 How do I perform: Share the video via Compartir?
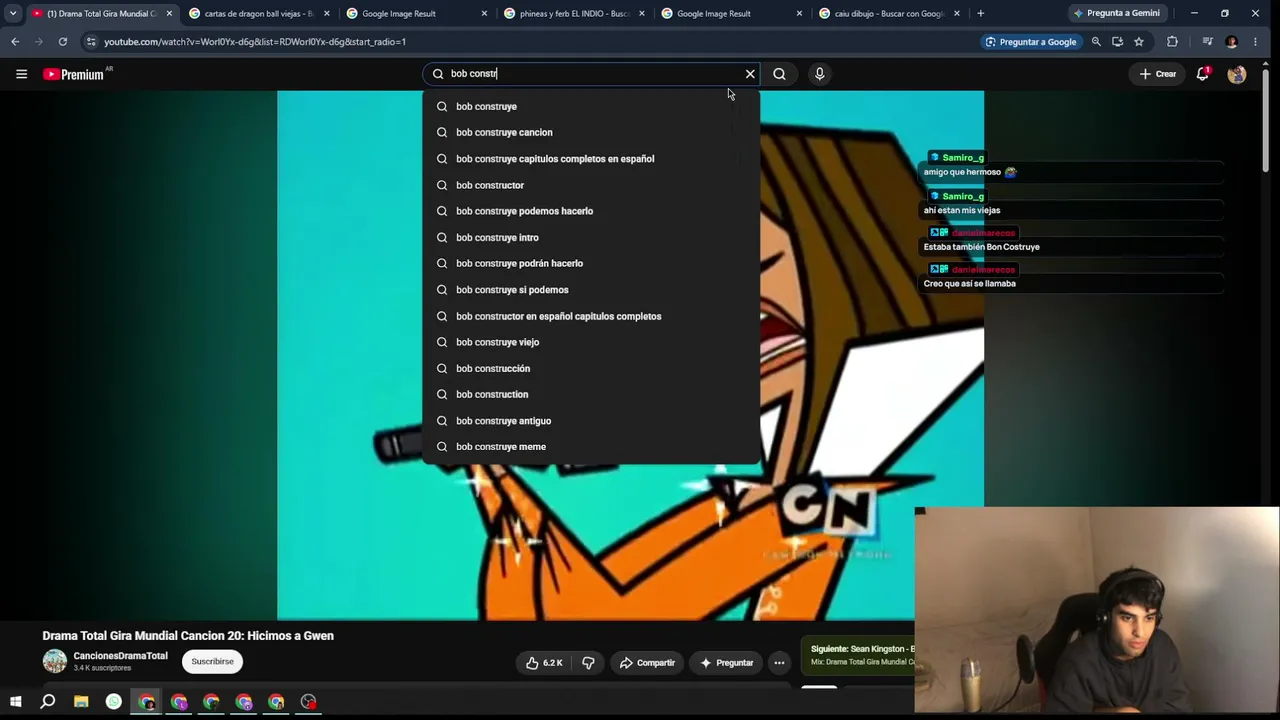click(647, 663)
